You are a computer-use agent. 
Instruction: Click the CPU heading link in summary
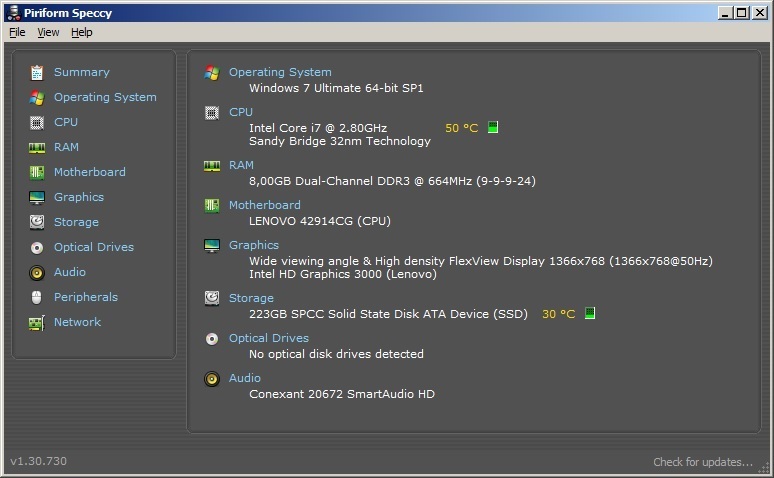241,112
